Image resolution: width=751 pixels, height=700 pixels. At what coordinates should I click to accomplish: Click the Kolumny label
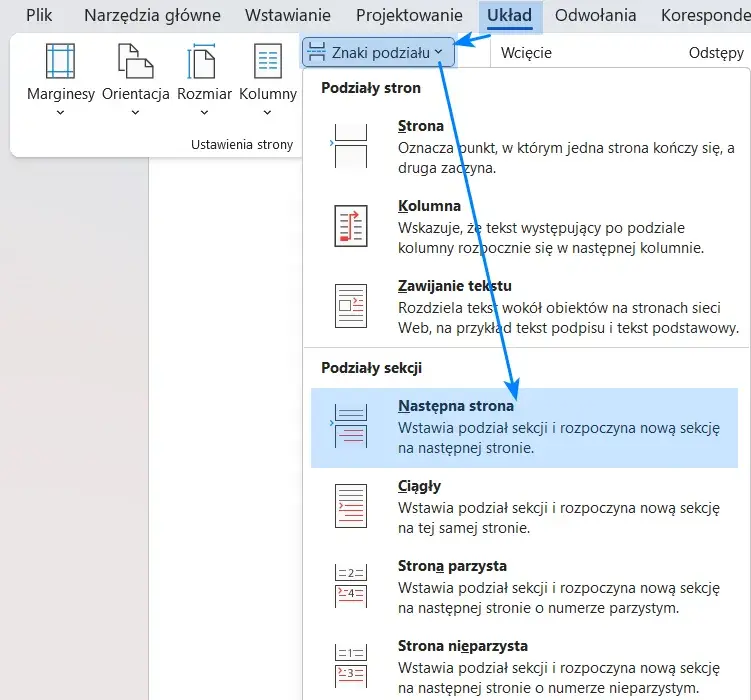point(268,94)
